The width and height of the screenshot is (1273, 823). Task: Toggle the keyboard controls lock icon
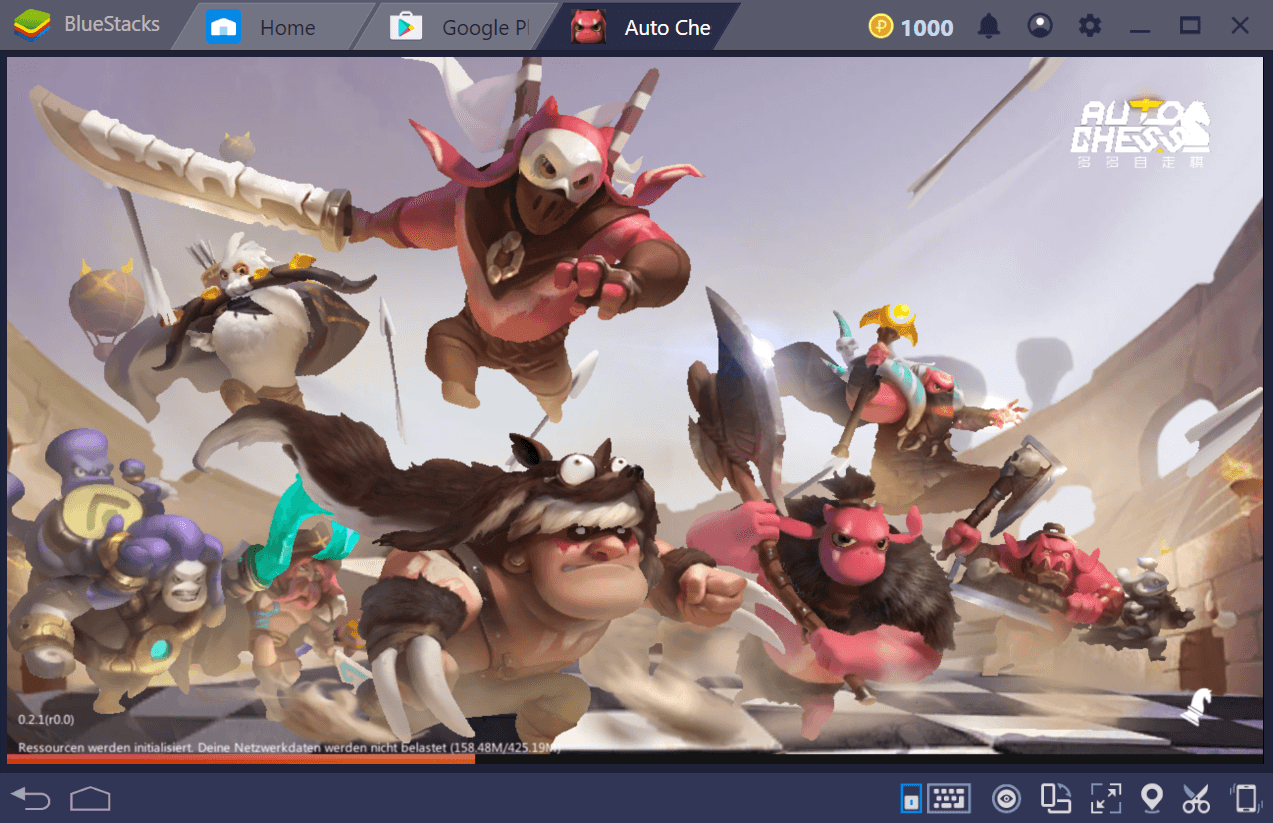[911, 798]
